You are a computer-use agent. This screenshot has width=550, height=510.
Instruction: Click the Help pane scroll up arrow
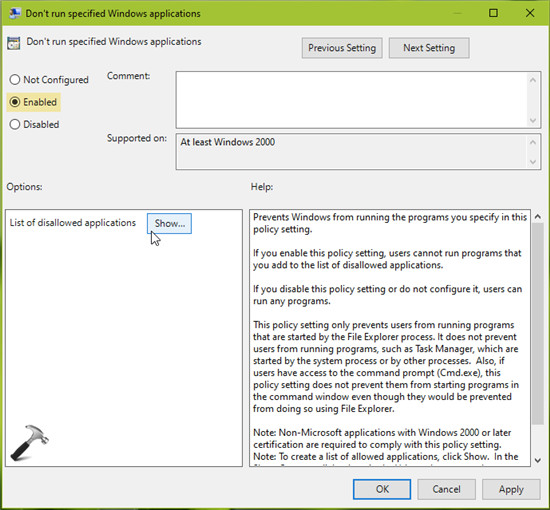coord(537,217)
